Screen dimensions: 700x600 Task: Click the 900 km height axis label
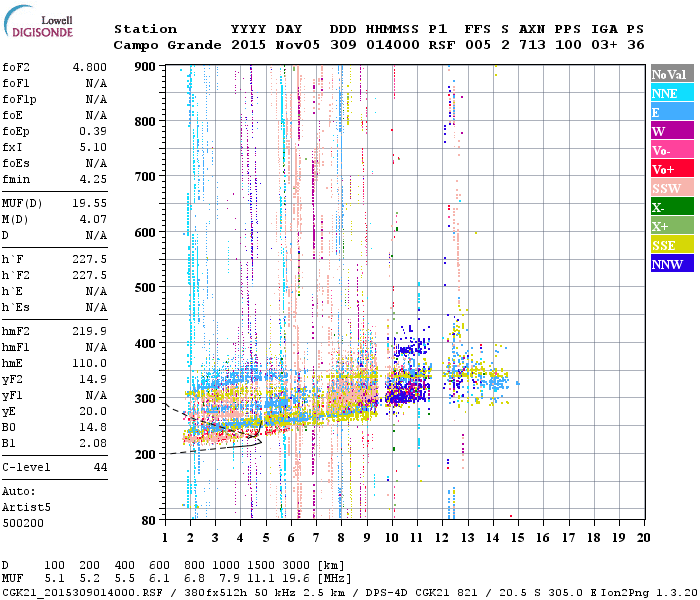[145, 67]
